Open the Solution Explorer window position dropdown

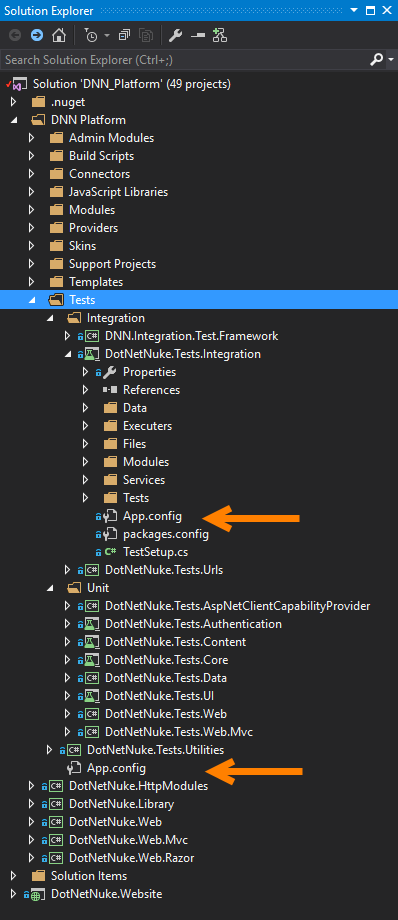[x=354, y=10]
